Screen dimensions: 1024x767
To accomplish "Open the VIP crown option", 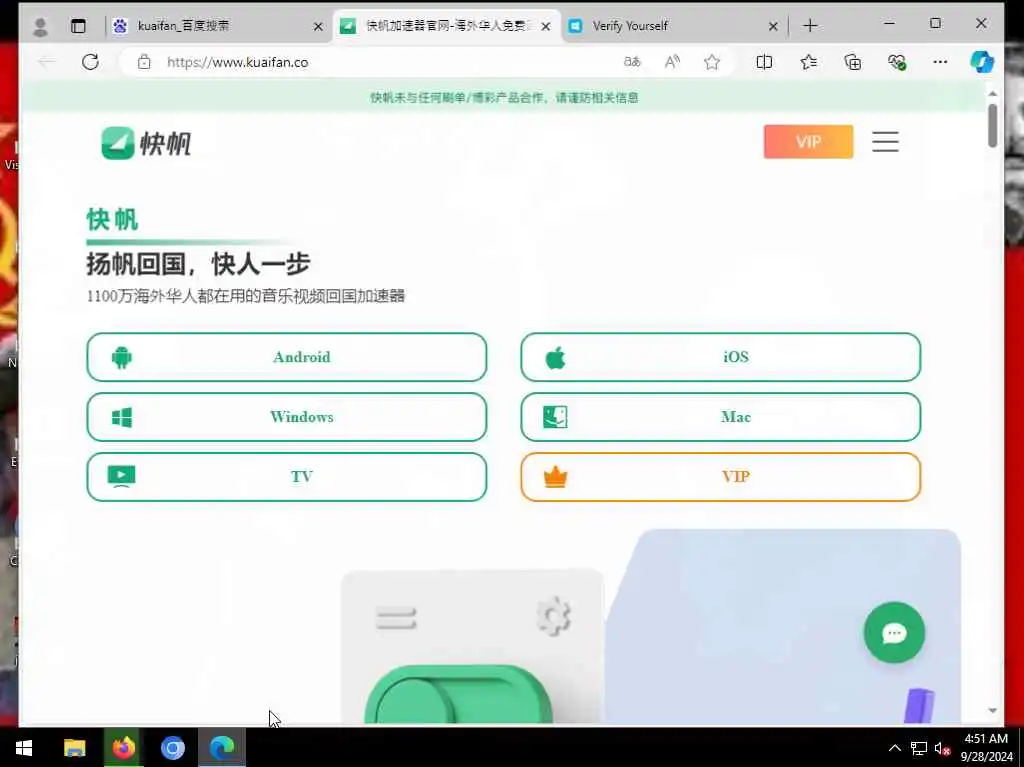I will tap(720, 477).
